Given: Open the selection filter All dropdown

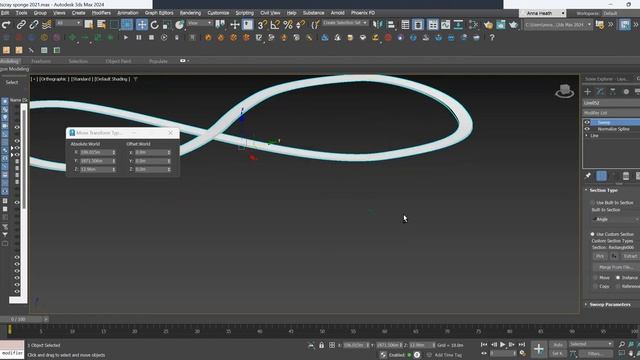Looking at the screenshot, I should (69, 23).
